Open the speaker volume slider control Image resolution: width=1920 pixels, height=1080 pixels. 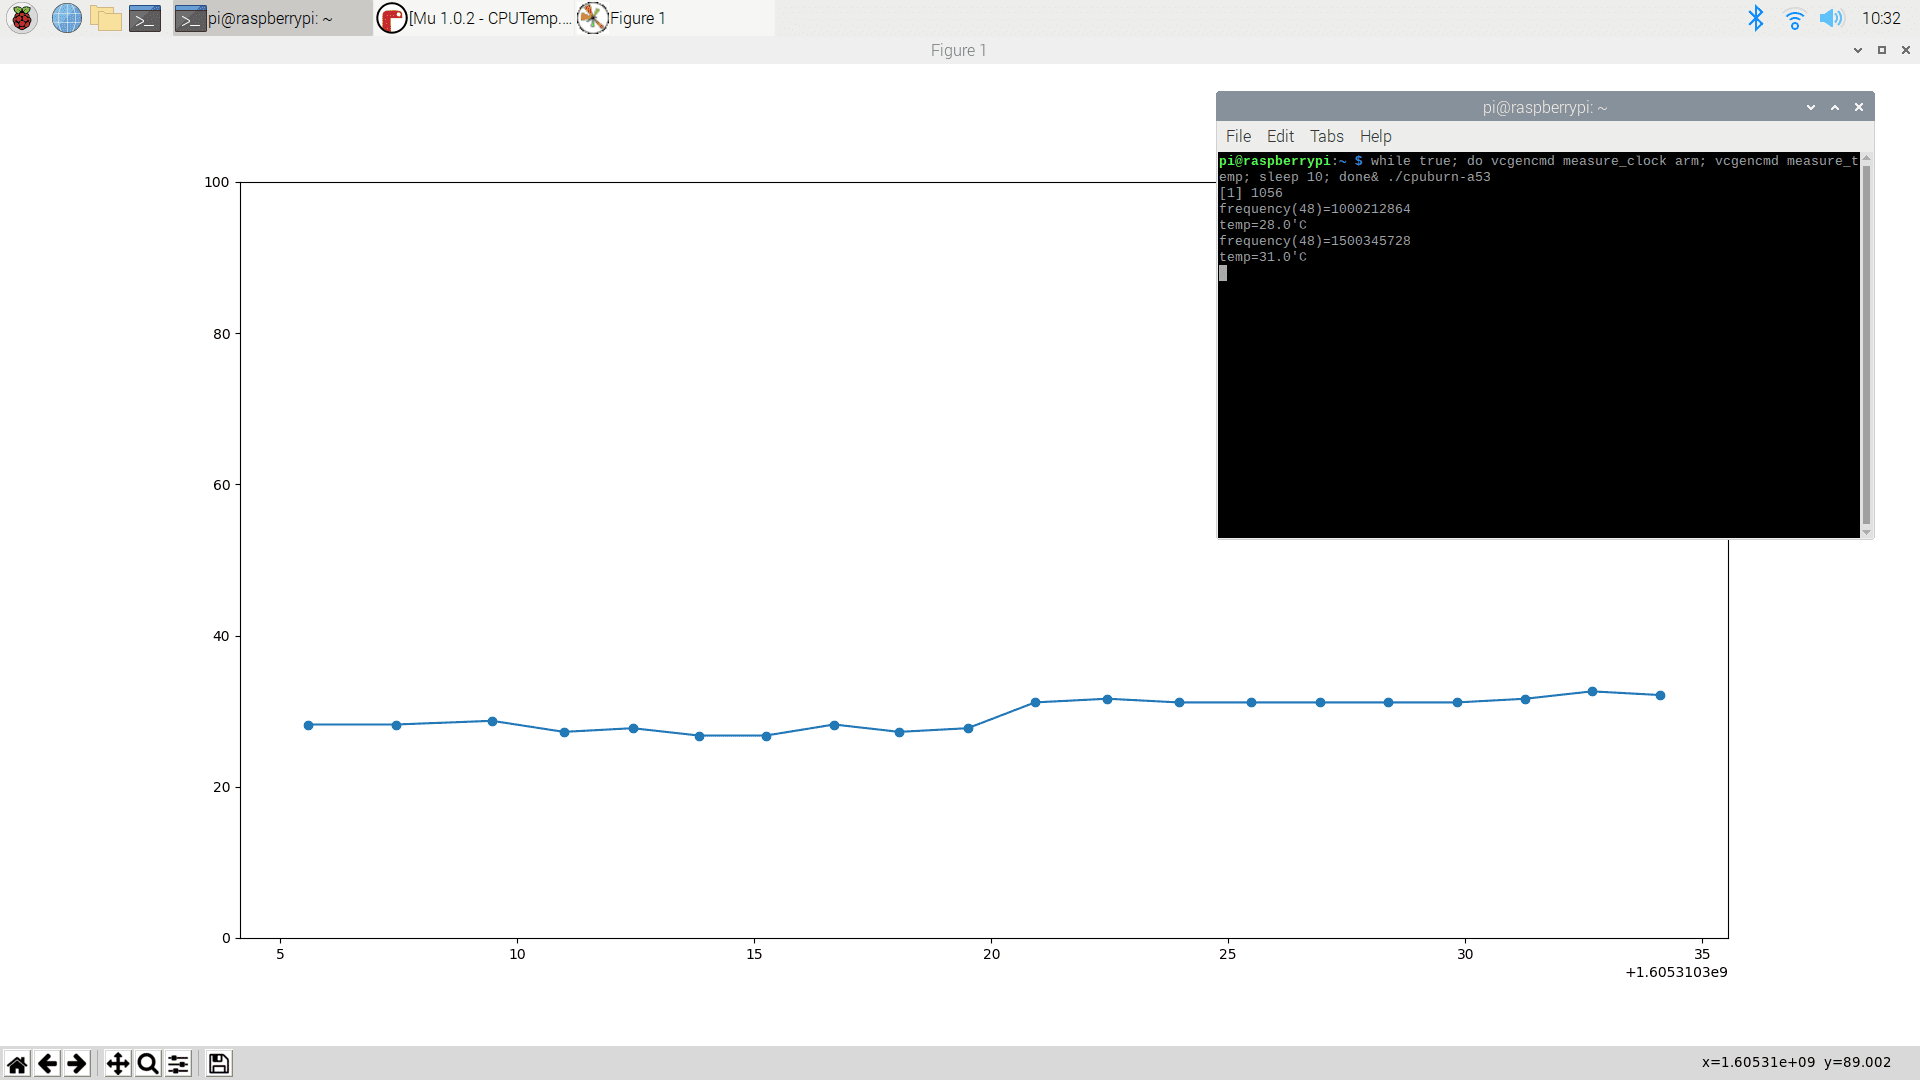(1831, 18)
